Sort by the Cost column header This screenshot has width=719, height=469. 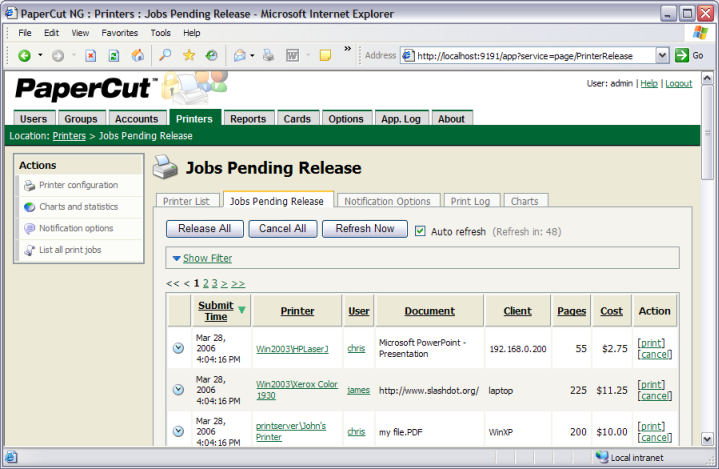tap(611, 311)
